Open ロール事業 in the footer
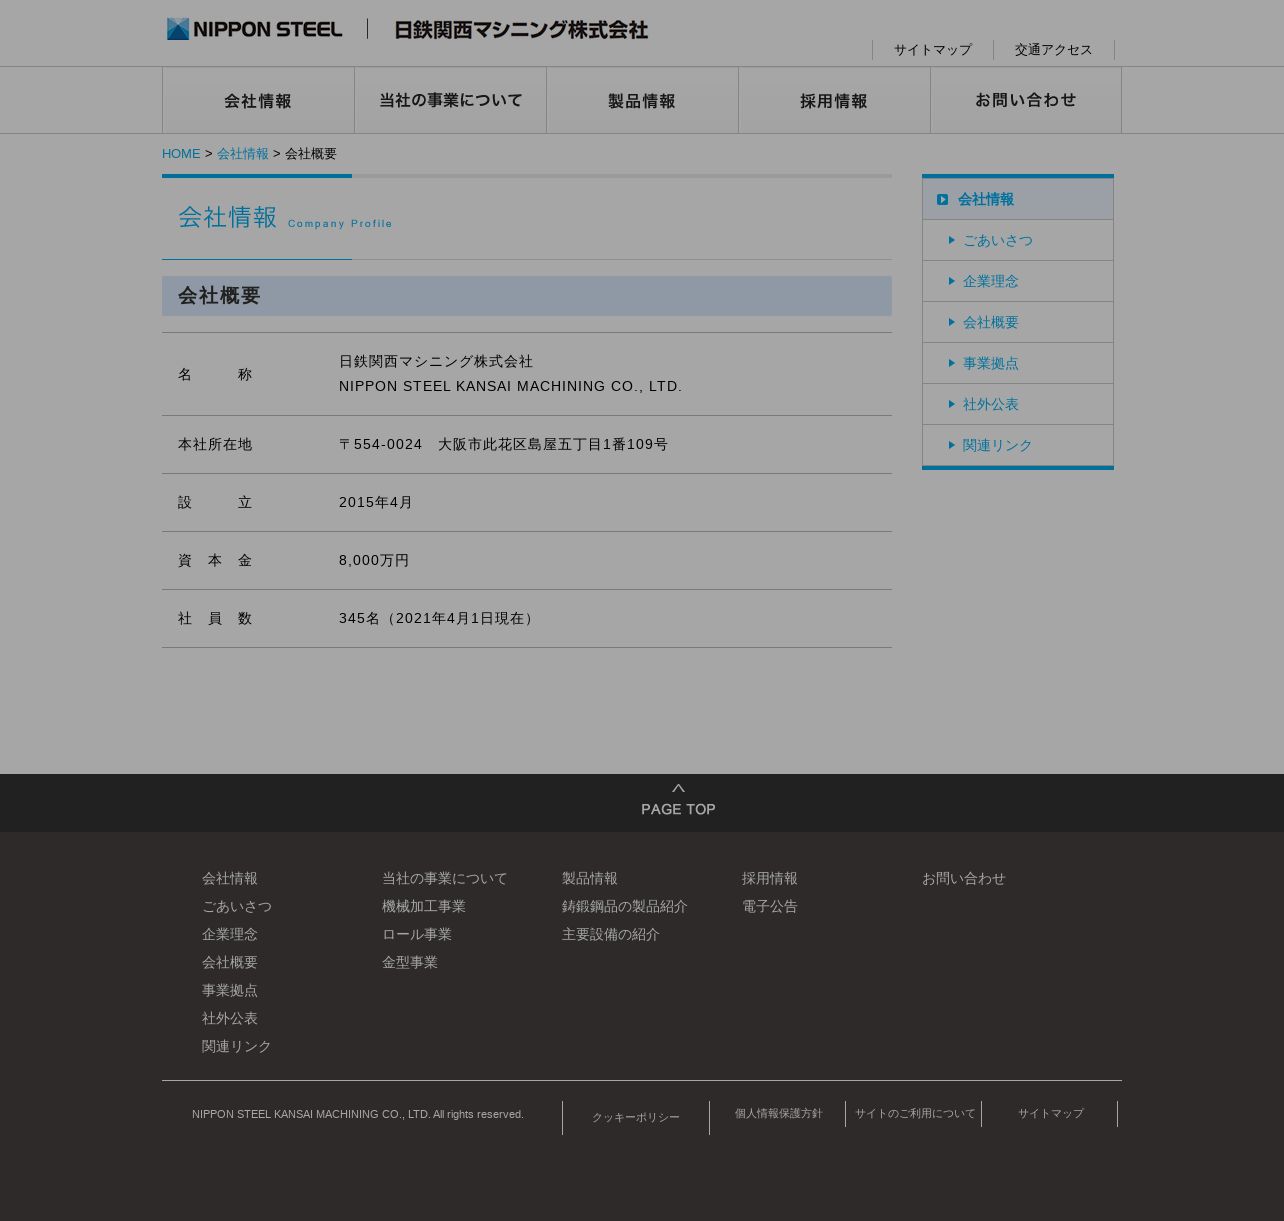This screenshot has height=1221, width=1284. (x=417, y=934)
